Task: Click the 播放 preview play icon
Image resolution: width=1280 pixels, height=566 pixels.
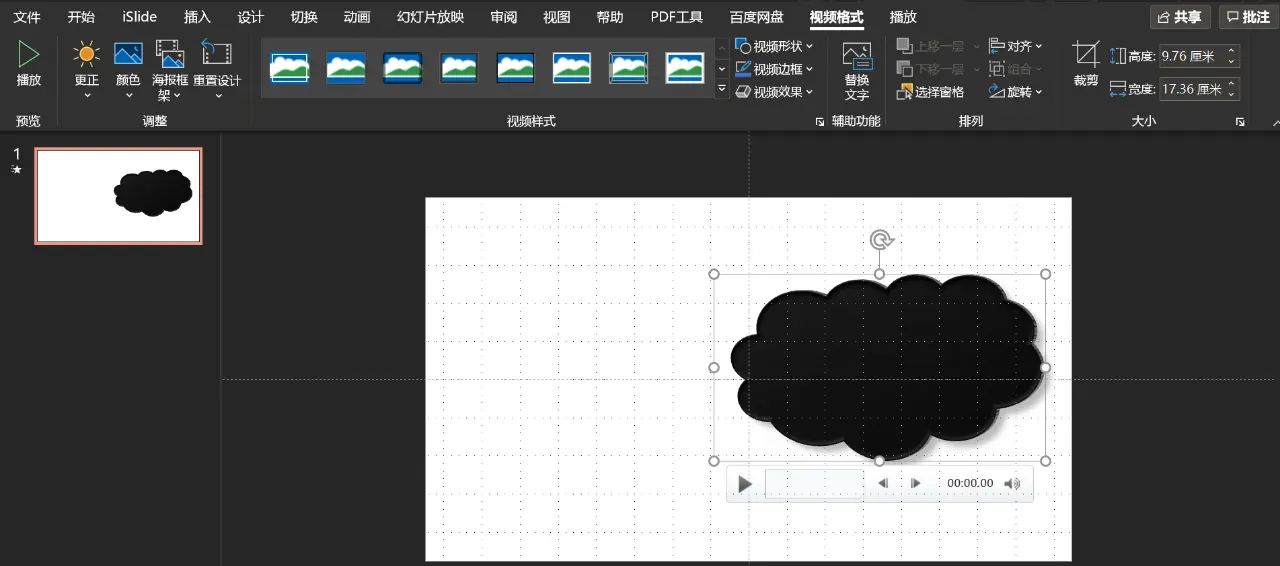Action: tap(29, 56)
